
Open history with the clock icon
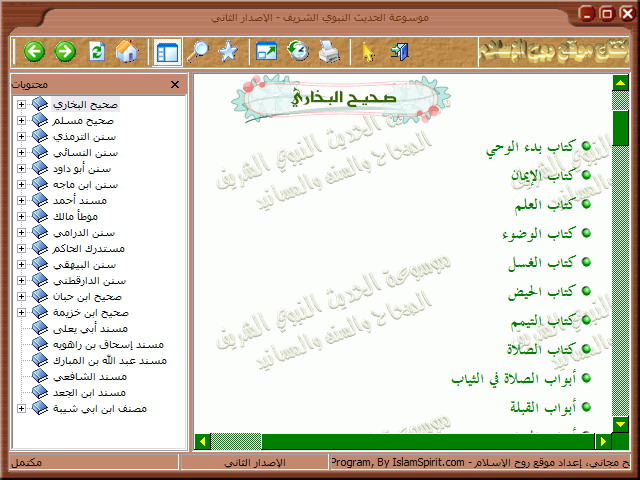coord(298,51)
